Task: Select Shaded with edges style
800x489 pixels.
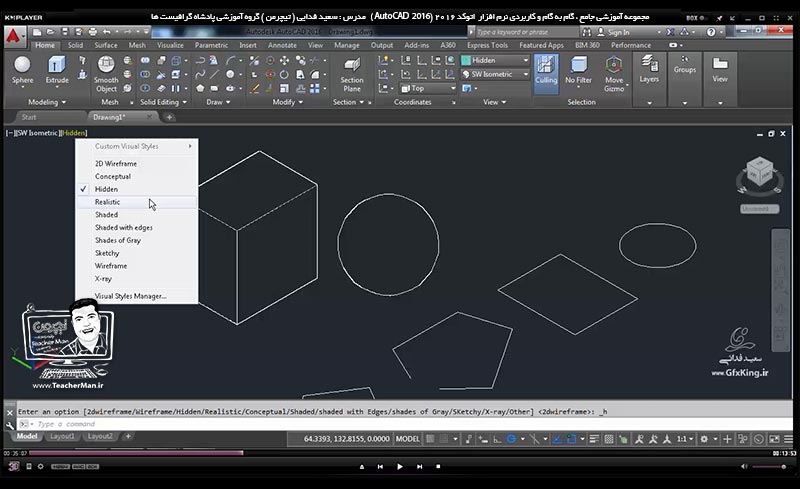Action: coord(137,228)
